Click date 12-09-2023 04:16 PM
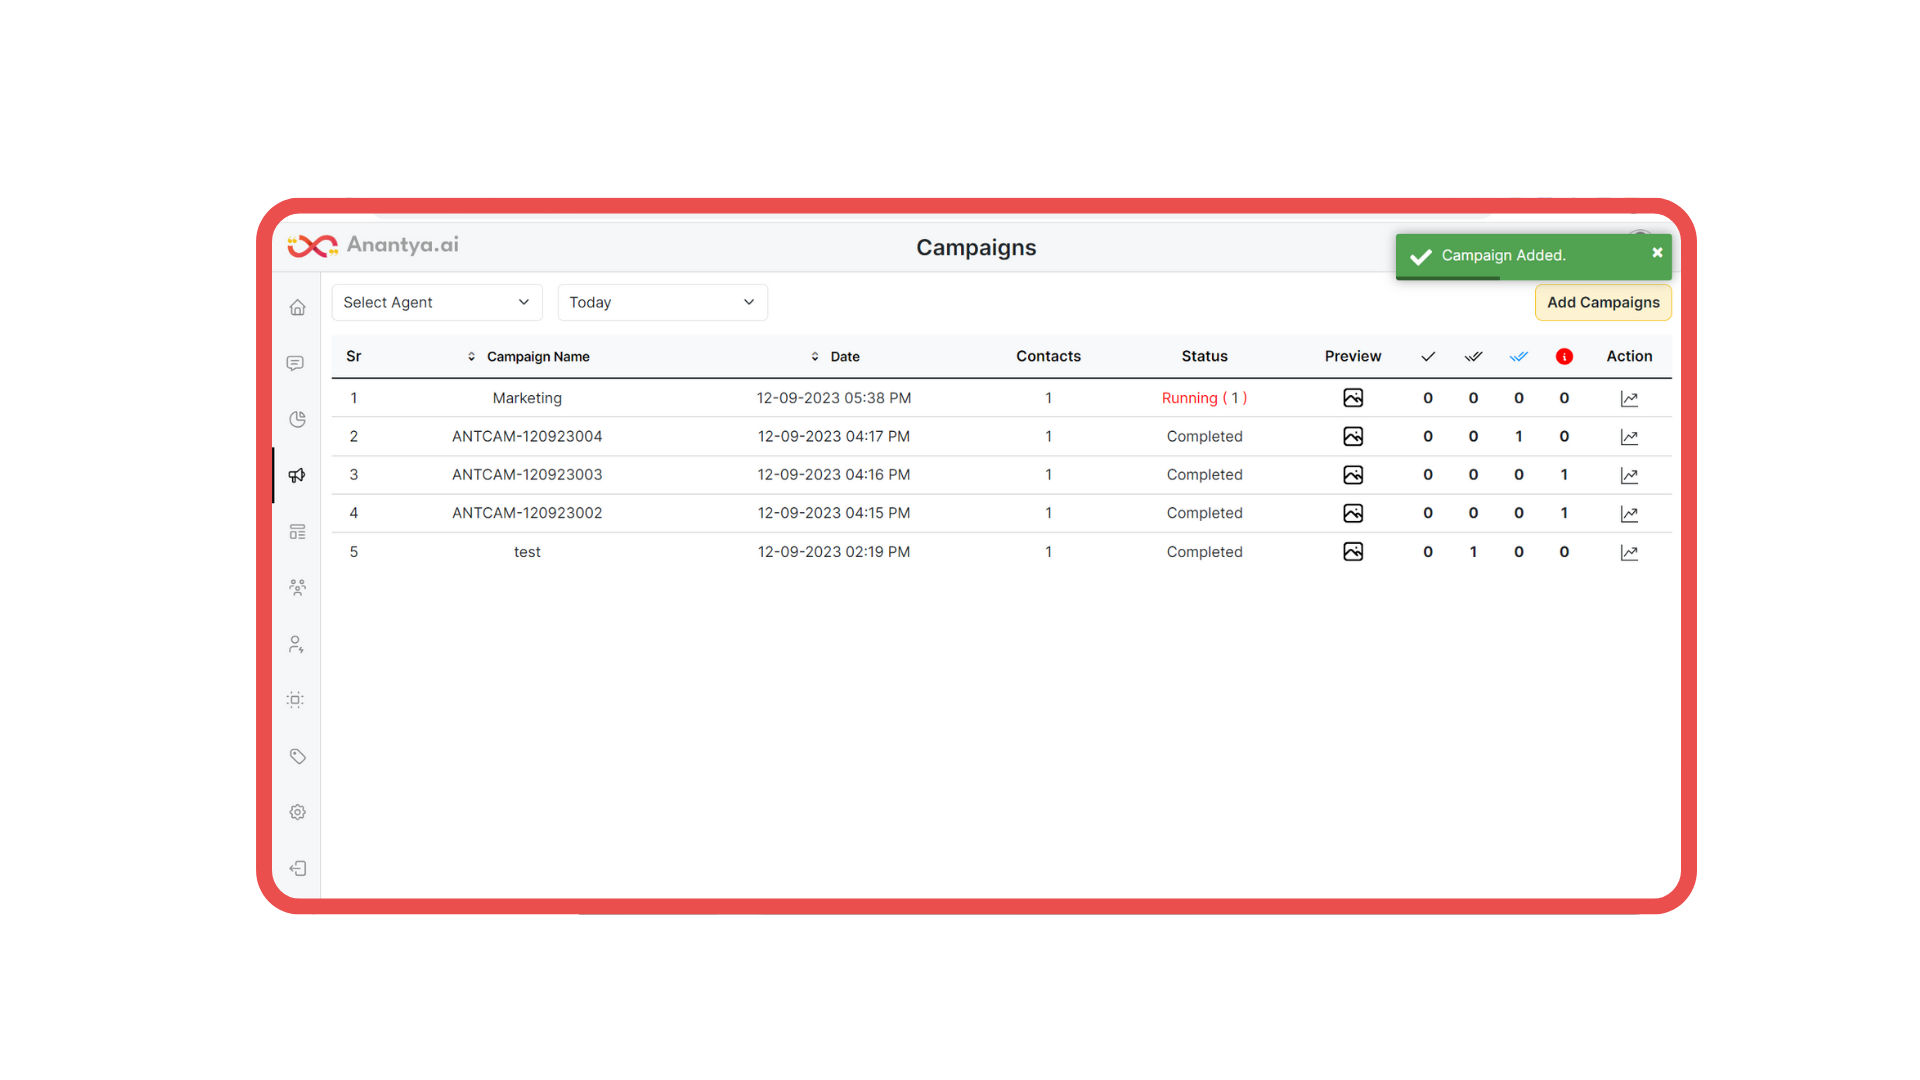The height and width of the screenshot is (1080, 1920). click(x=834, y=475)
